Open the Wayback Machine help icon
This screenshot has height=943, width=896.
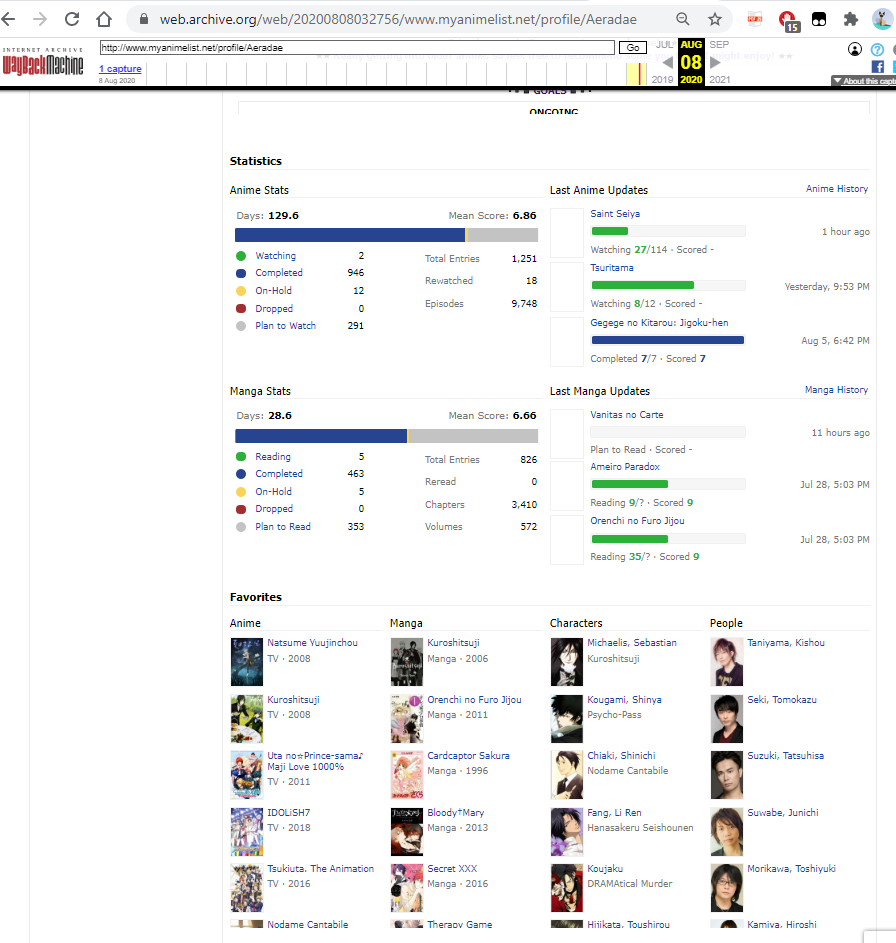(877, 49)
